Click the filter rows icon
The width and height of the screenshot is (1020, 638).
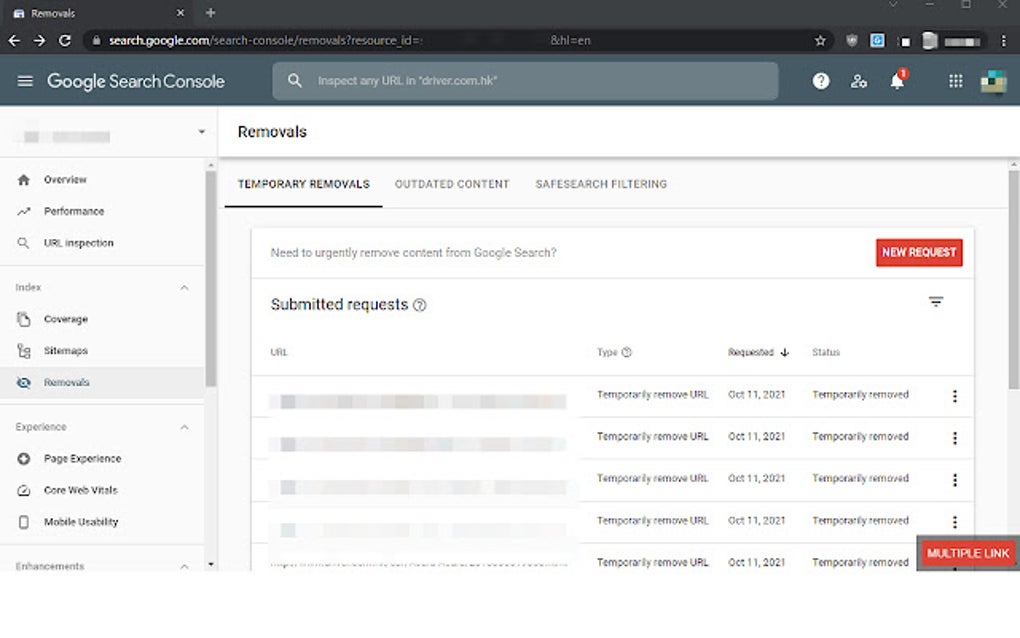click(x=936, y=302)
